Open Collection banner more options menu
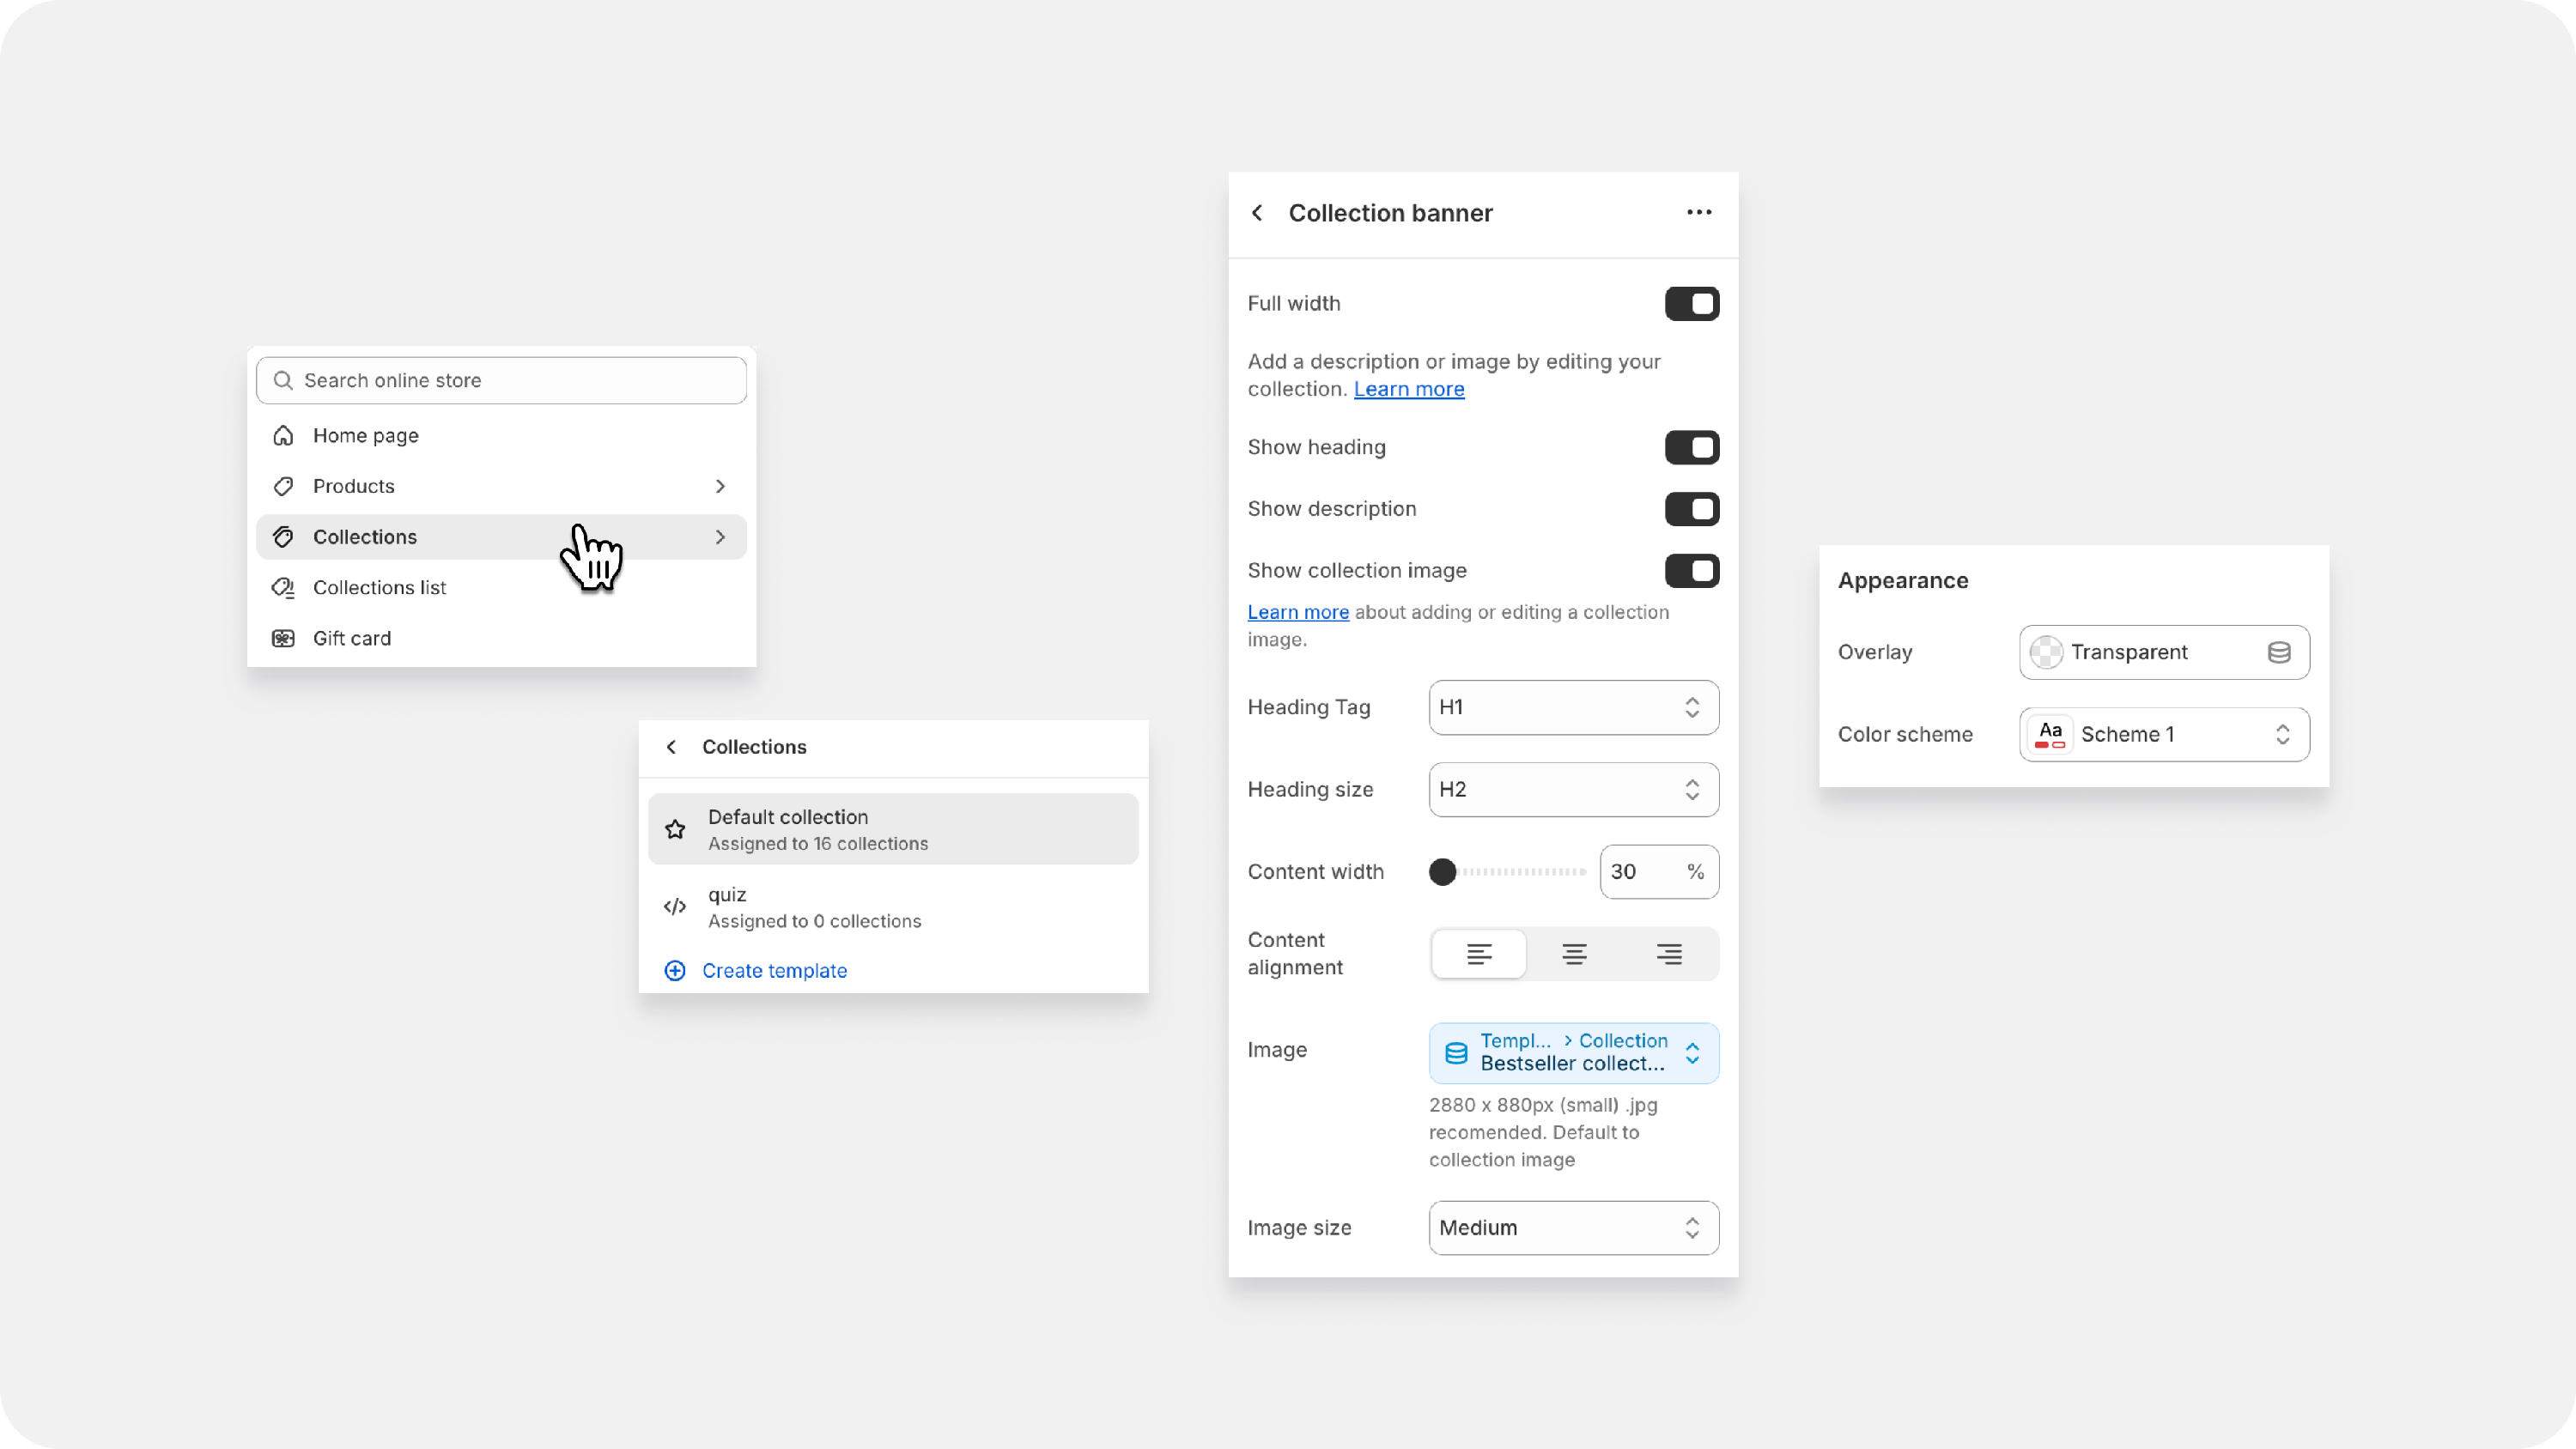The width and height of the screenshot is (2576, 1449). [x=1699, y=212]
